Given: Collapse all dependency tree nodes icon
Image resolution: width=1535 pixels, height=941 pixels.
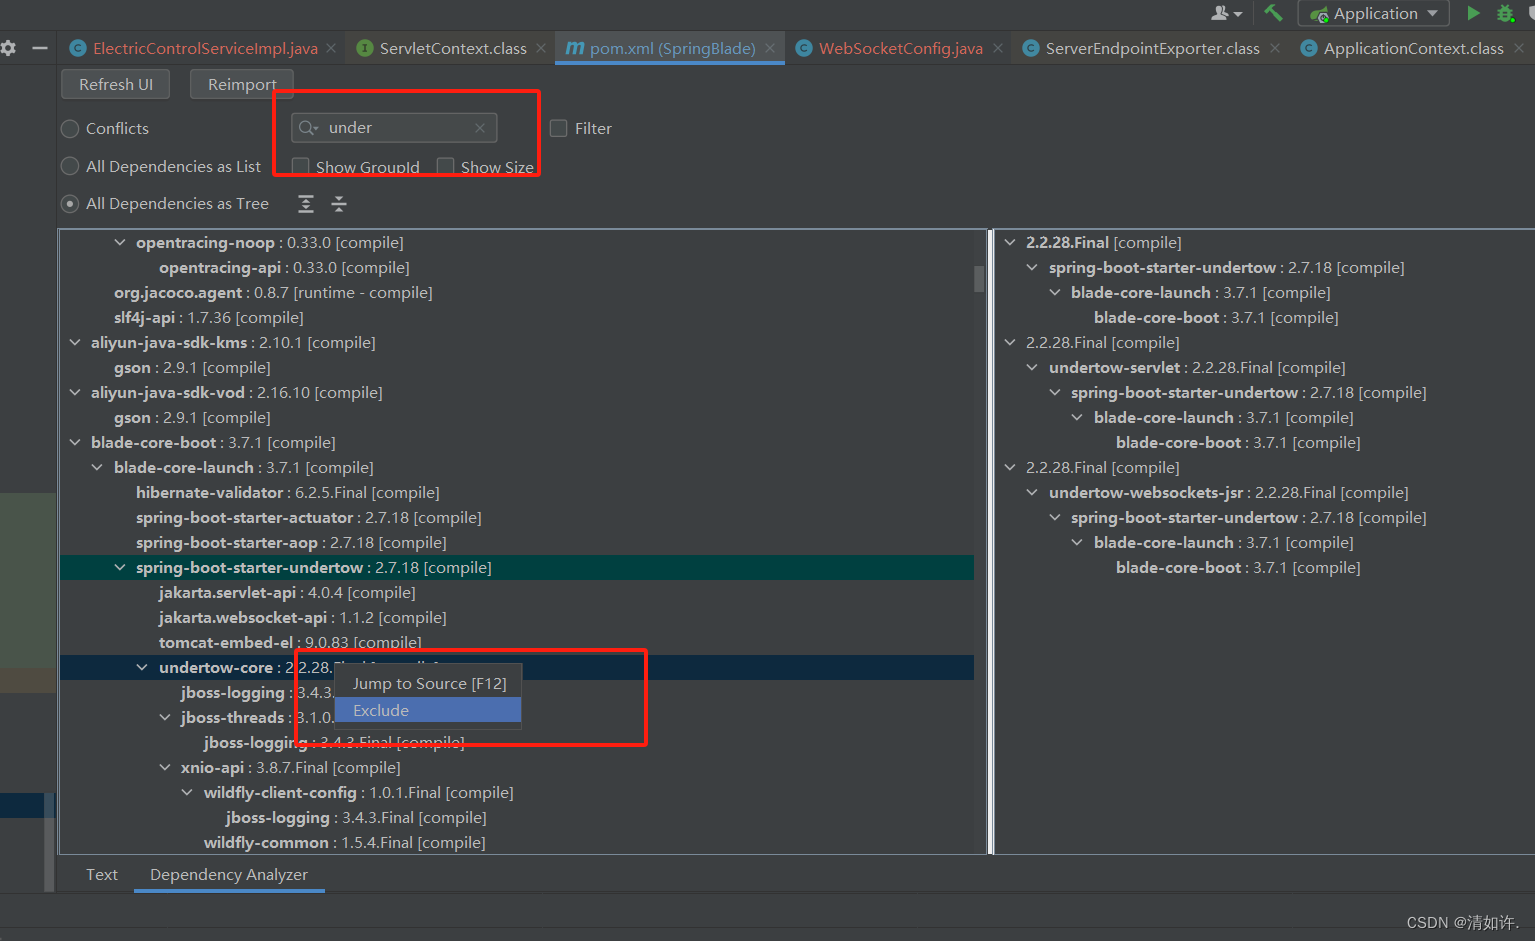Looking at the screenshot, I should pos(338,204).
